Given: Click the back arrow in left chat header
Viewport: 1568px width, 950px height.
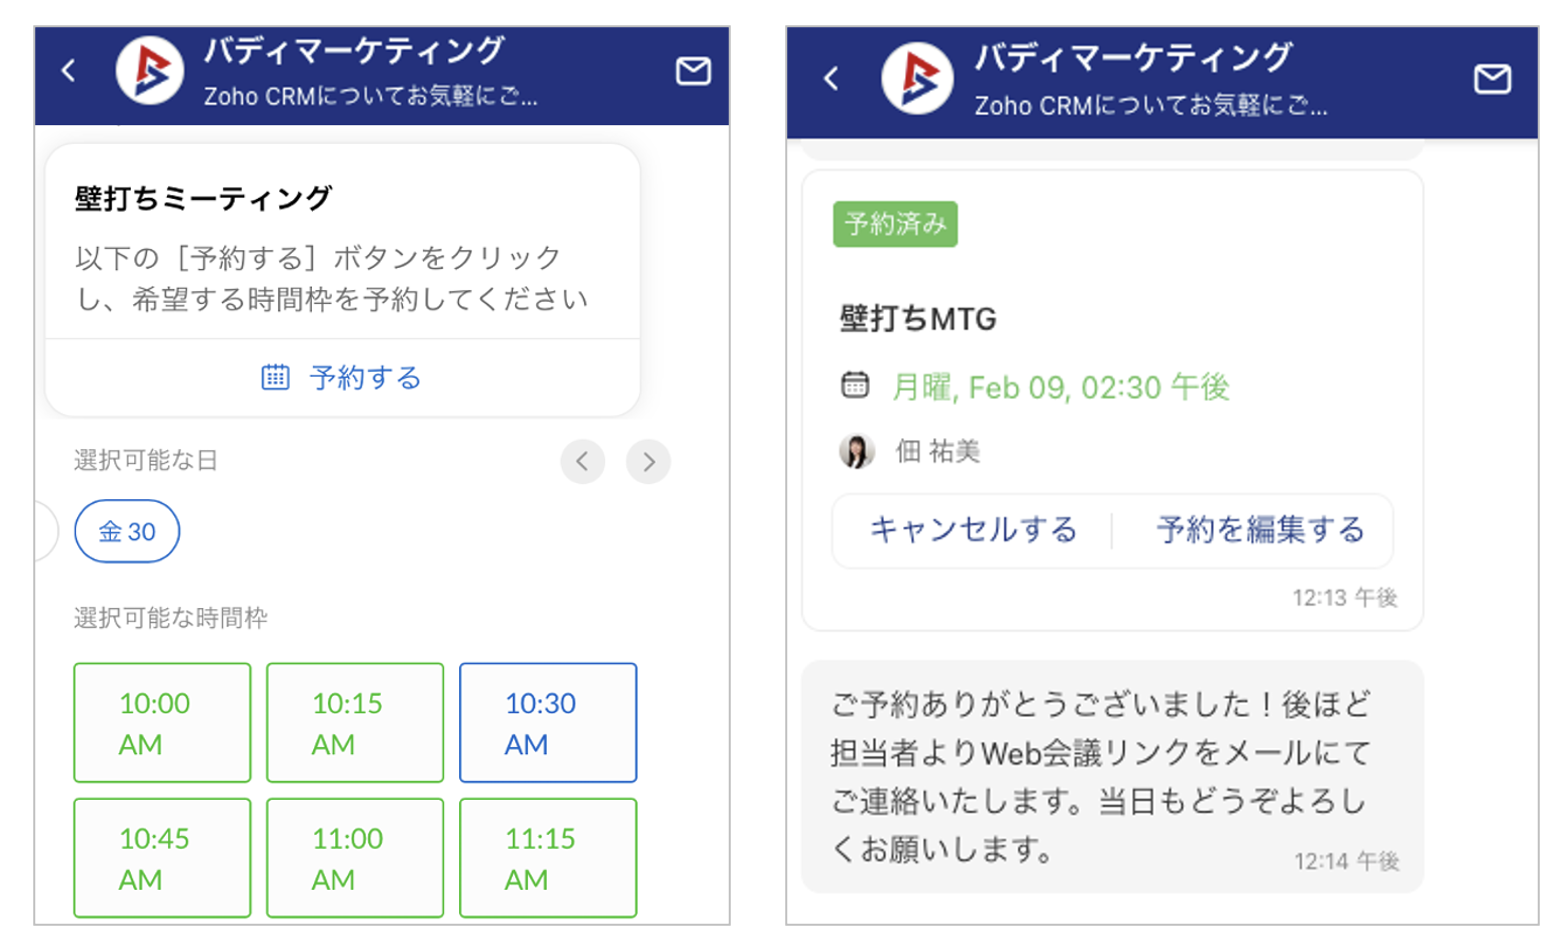Looking at the screenshot, I should 68,71.
